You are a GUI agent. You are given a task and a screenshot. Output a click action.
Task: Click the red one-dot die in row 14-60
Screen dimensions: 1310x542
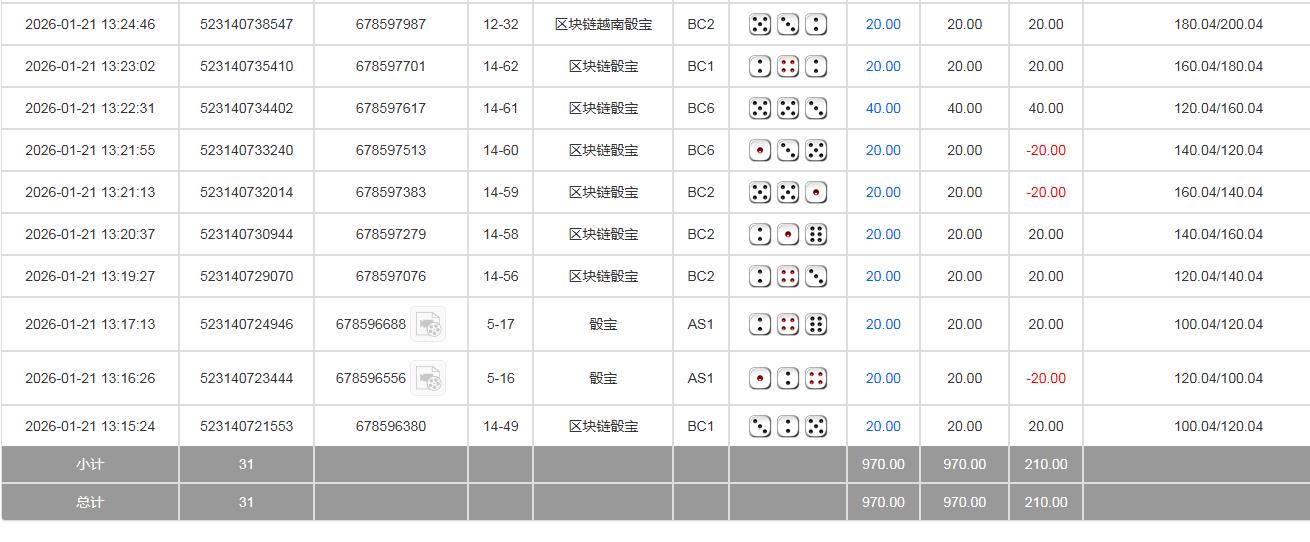760,150
